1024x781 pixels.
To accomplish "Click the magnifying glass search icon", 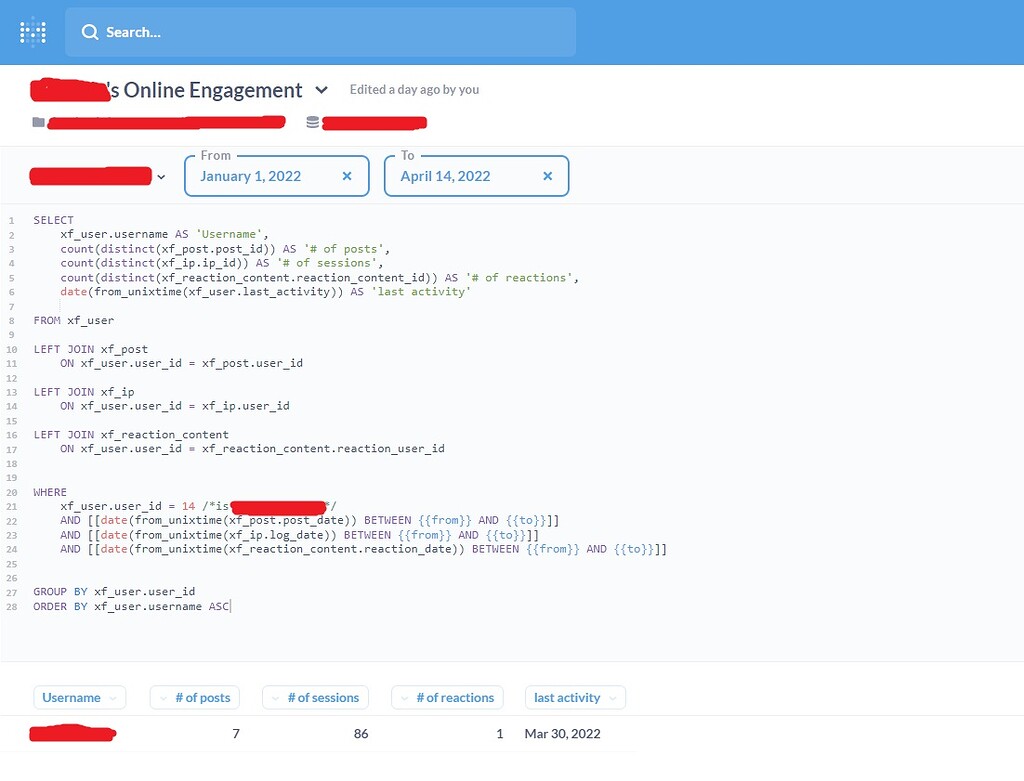I will point(89,31).
